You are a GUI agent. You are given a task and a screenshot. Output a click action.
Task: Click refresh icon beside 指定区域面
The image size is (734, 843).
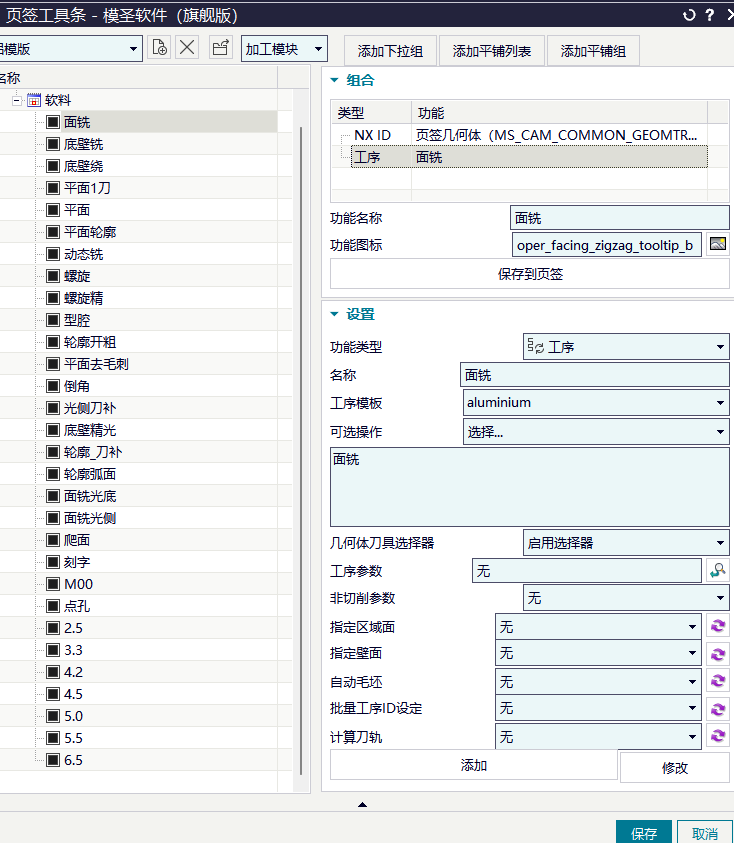tap(718, 626)
